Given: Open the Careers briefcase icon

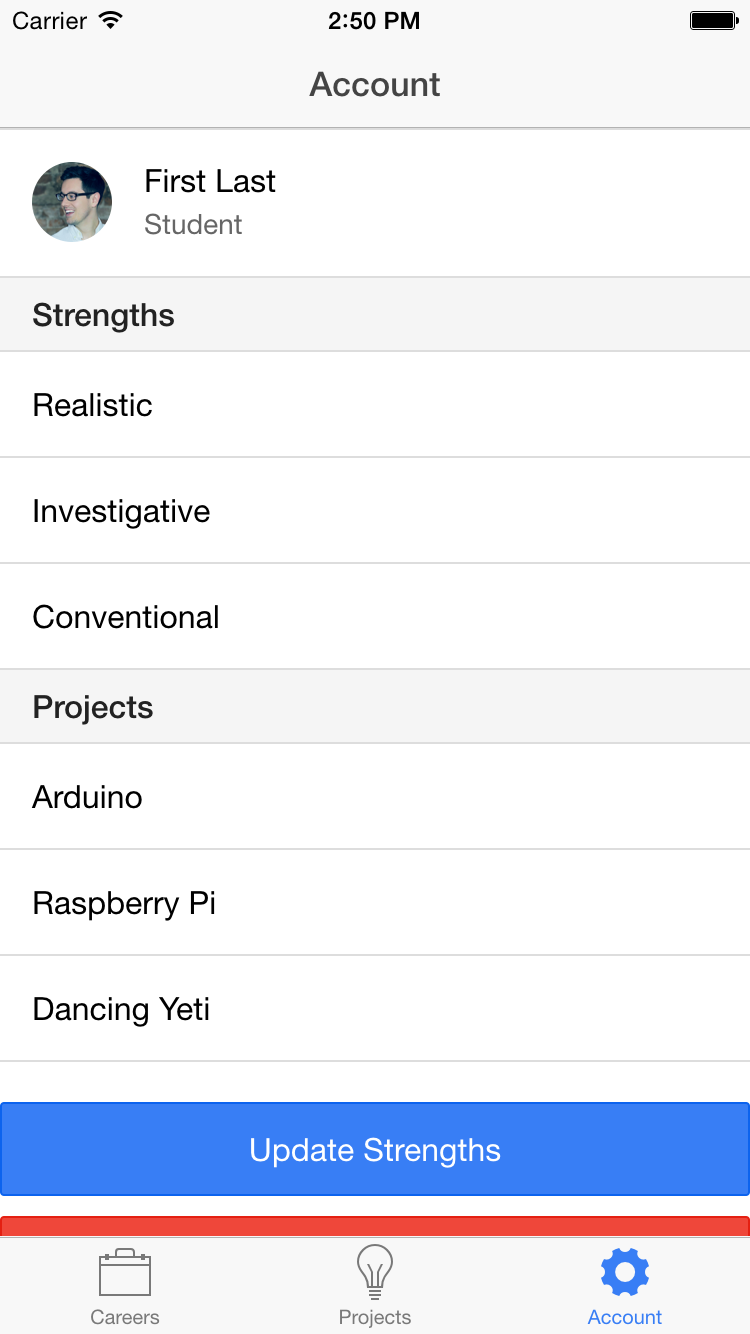Looking at the screenshot, I should (125, 1274).
